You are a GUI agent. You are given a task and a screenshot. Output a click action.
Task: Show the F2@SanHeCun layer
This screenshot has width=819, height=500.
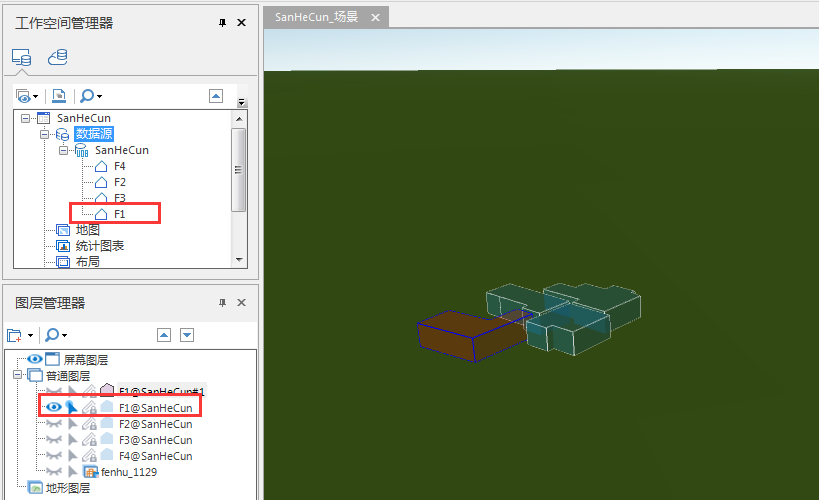54,423
